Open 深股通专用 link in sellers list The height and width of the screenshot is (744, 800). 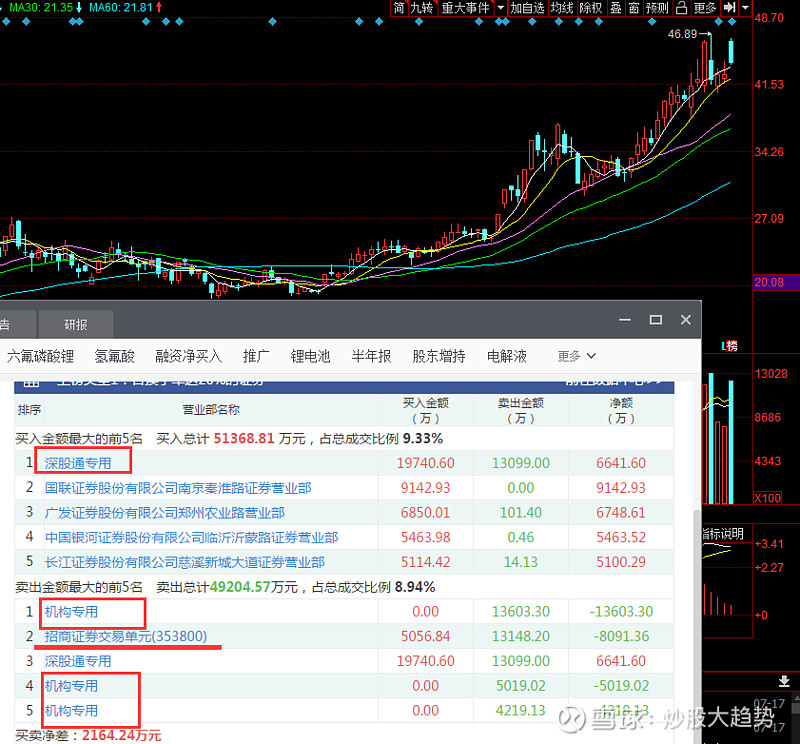point(78,661)
